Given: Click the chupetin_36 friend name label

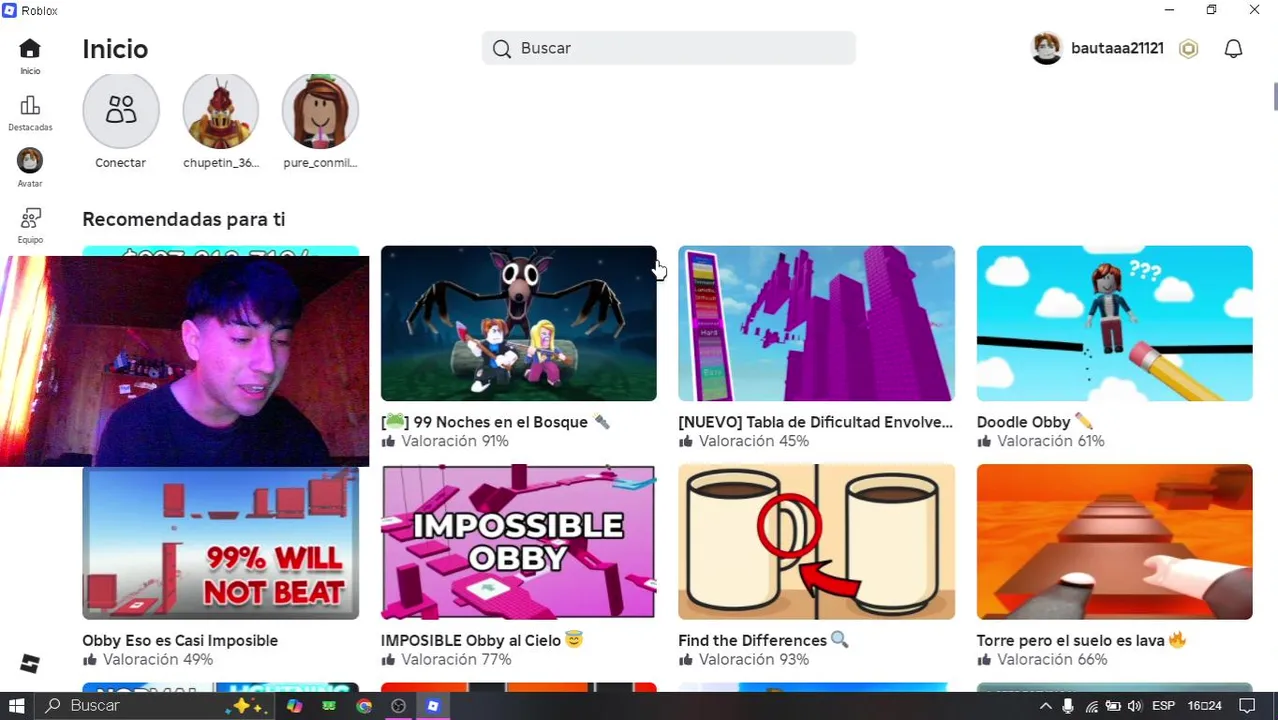Looking at the screenshot, I should coord(221,163).
